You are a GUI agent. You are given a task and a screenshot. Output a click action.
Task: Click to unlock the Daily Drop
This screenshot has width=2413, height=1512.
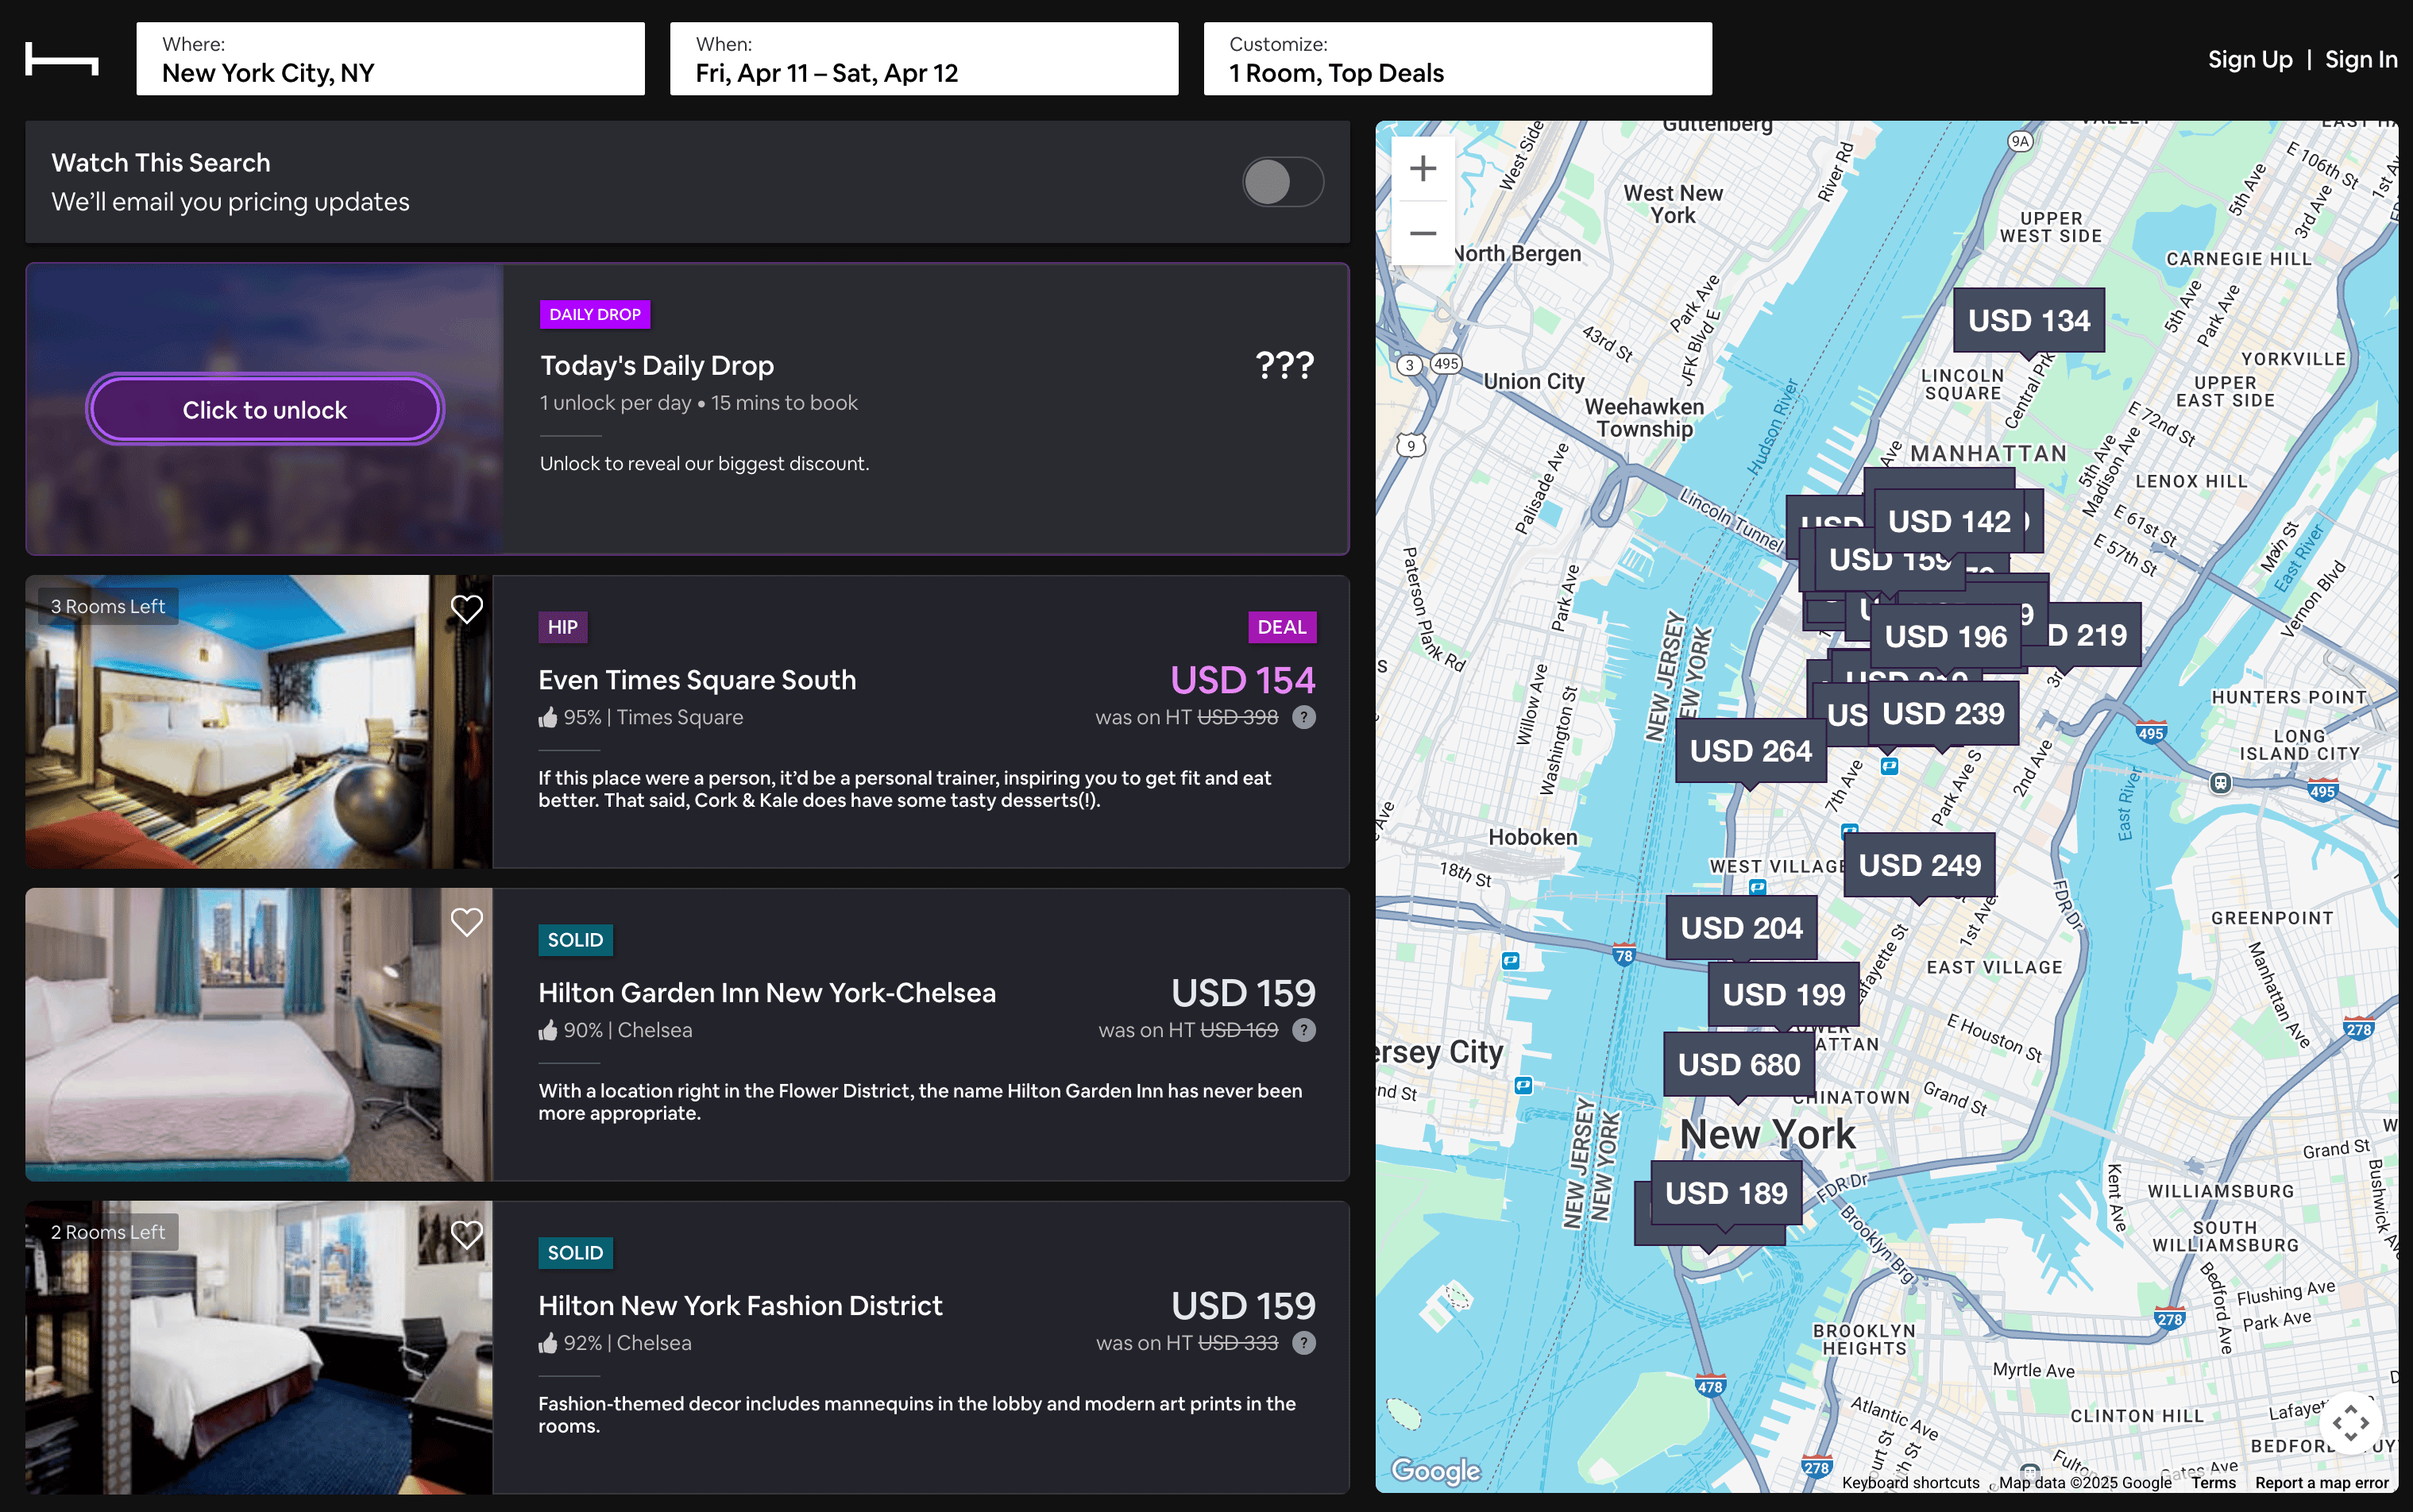tap(265, 410)
